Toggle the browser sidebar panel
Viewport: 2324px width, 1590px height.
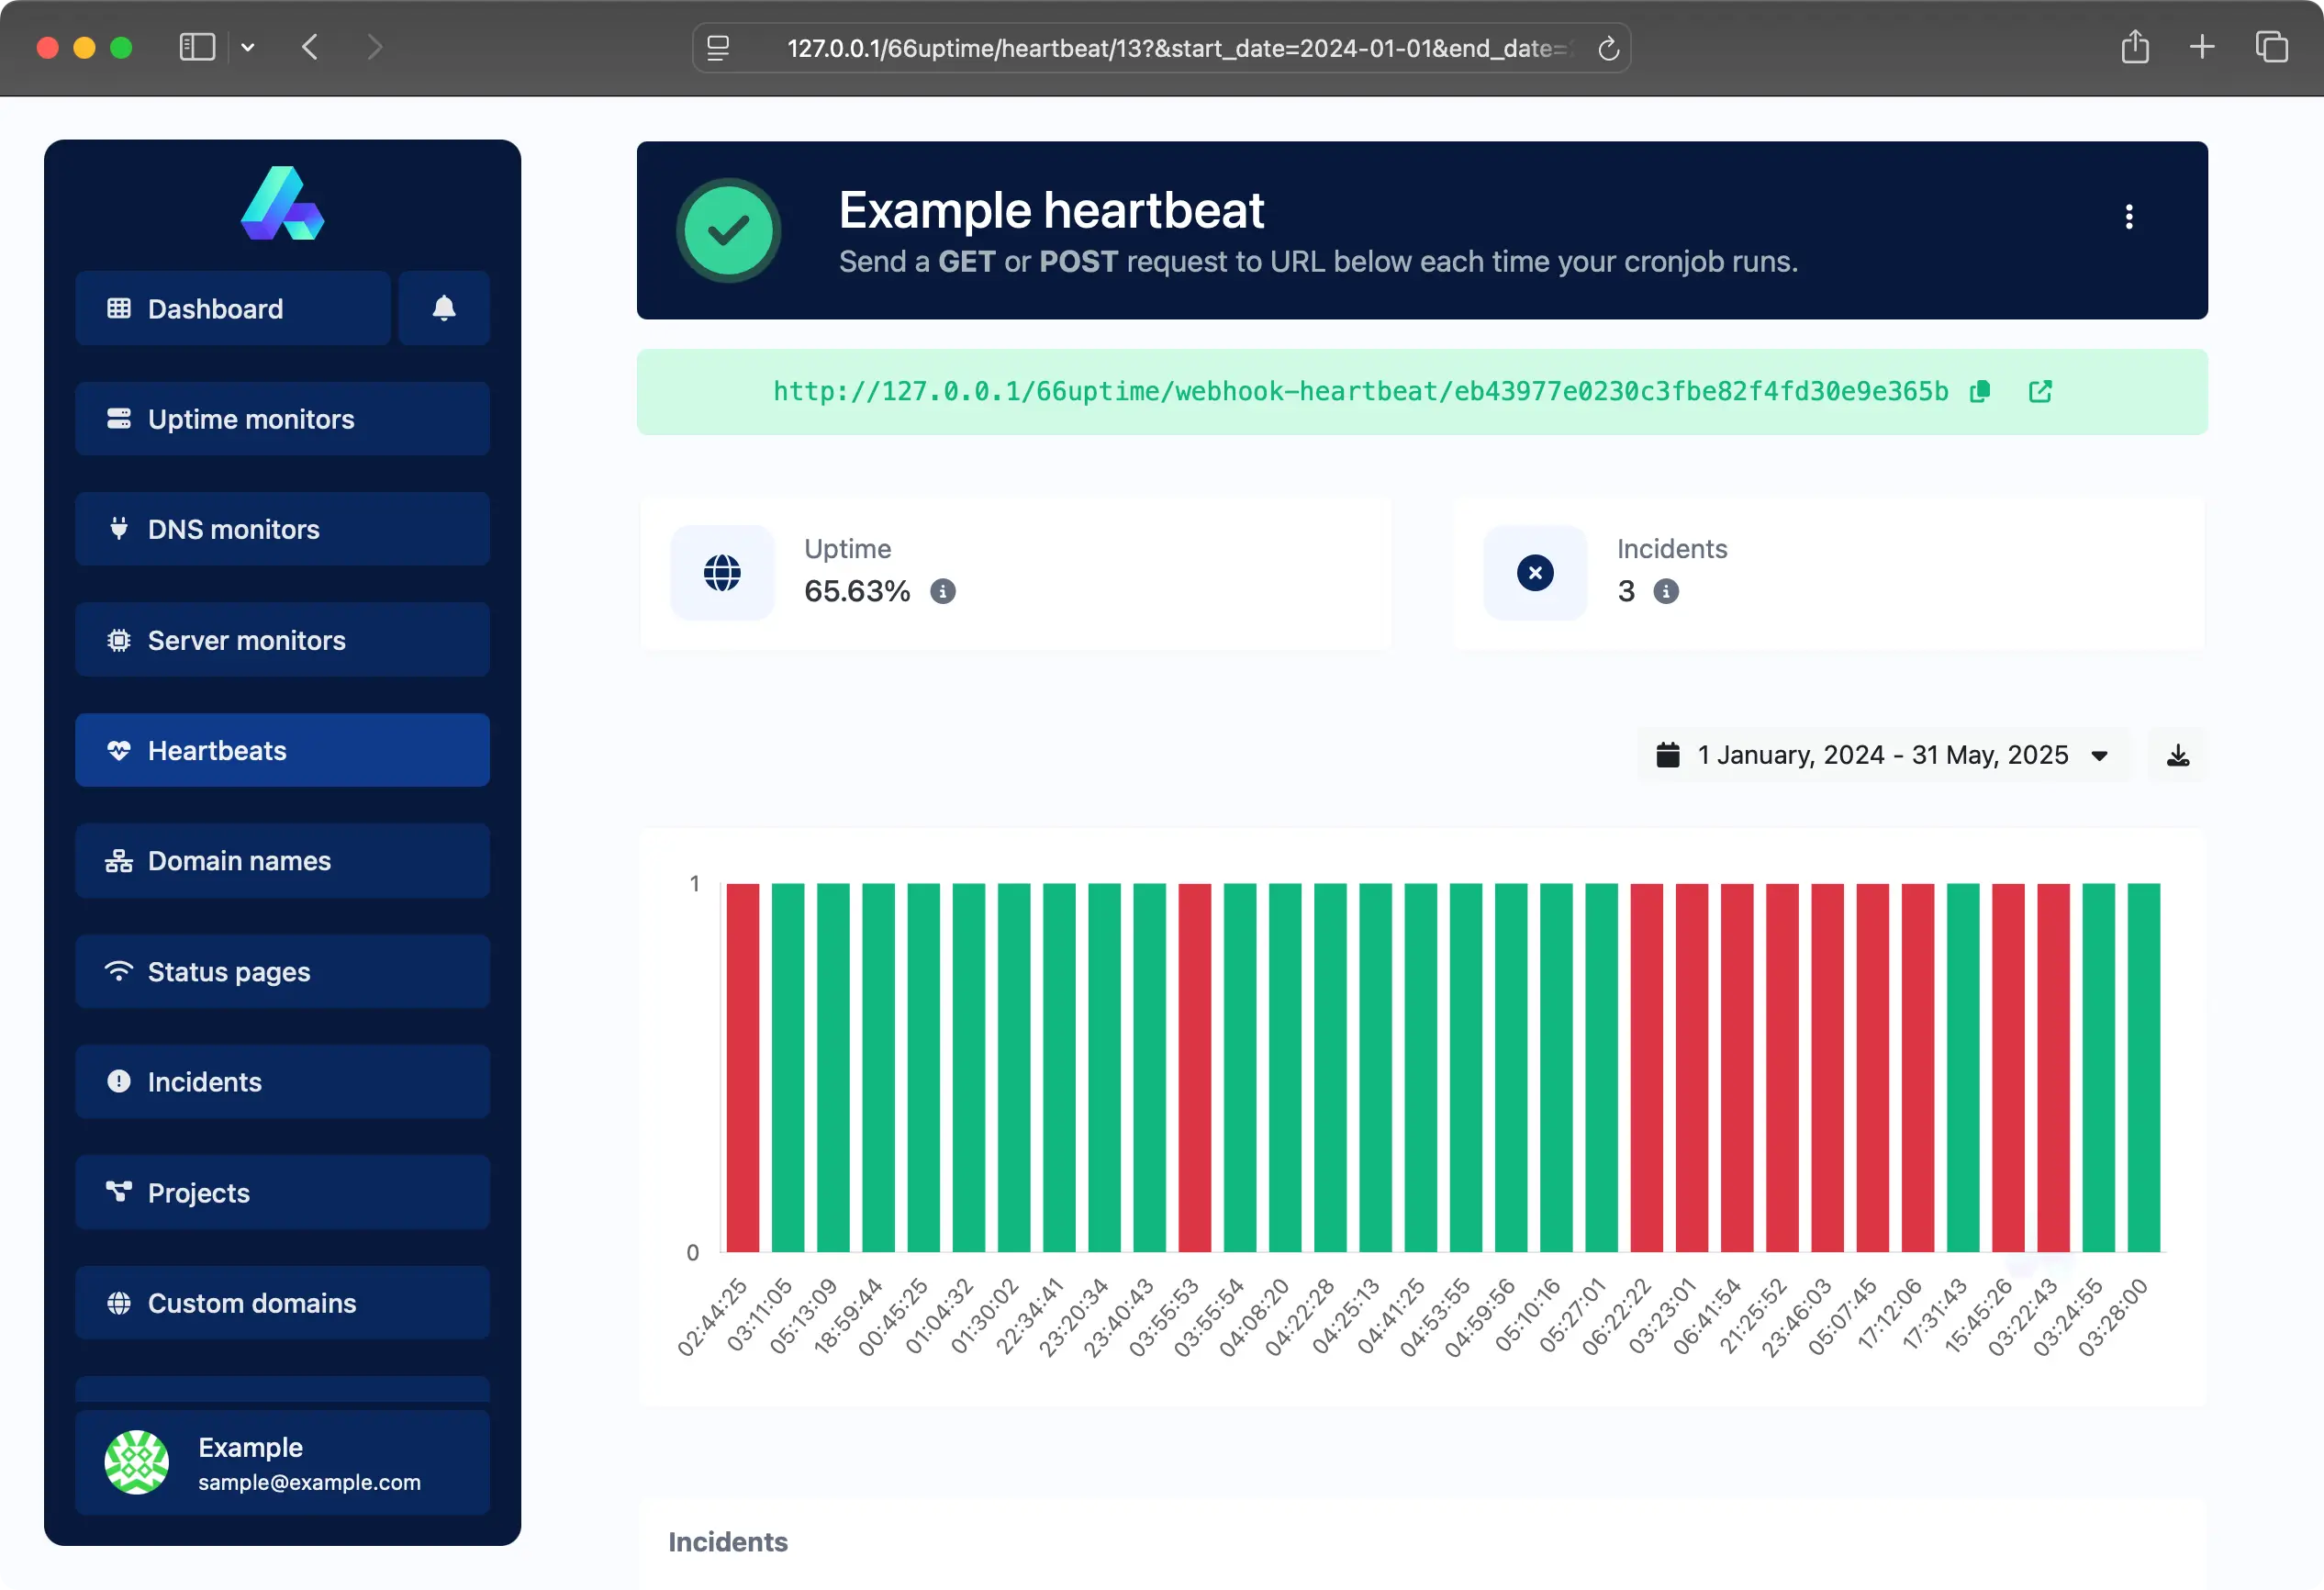[196, 47]
